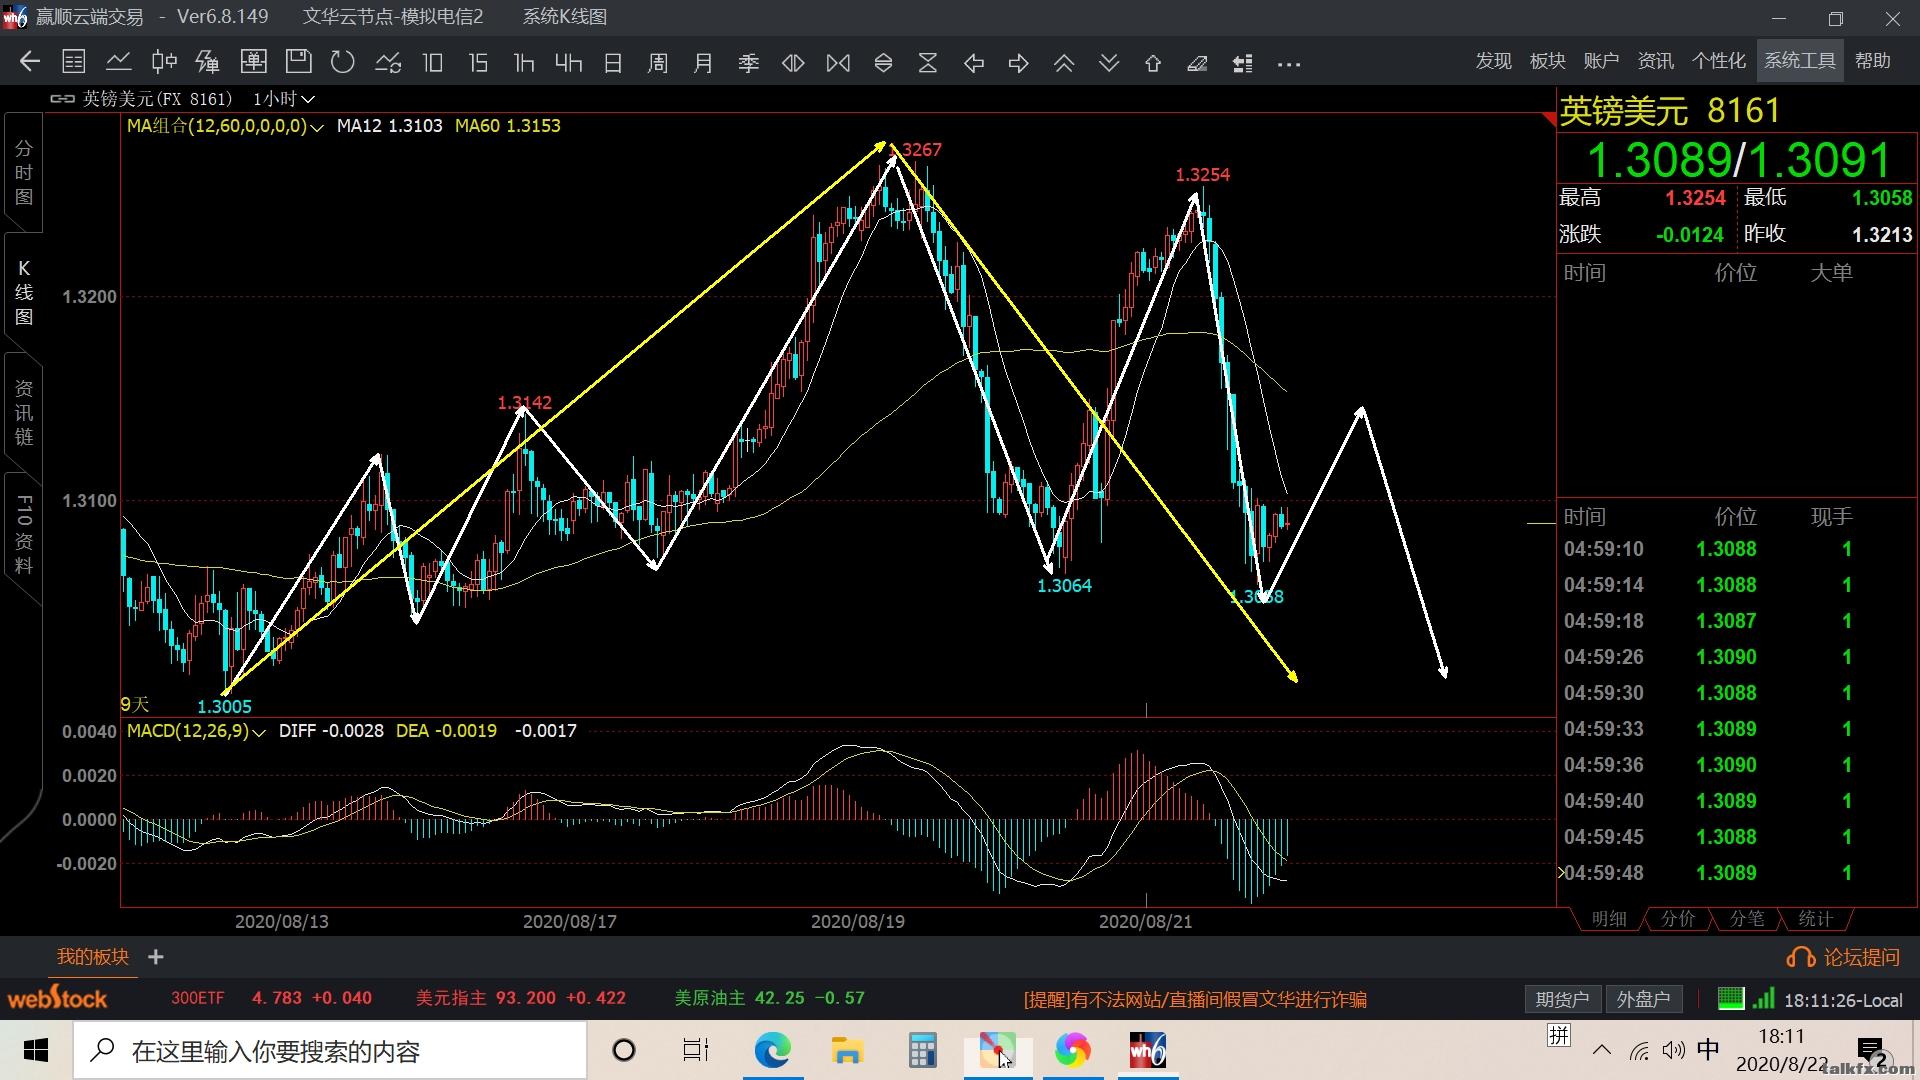
Task: Click the double down chevron icon
Action: point(1109,63)
